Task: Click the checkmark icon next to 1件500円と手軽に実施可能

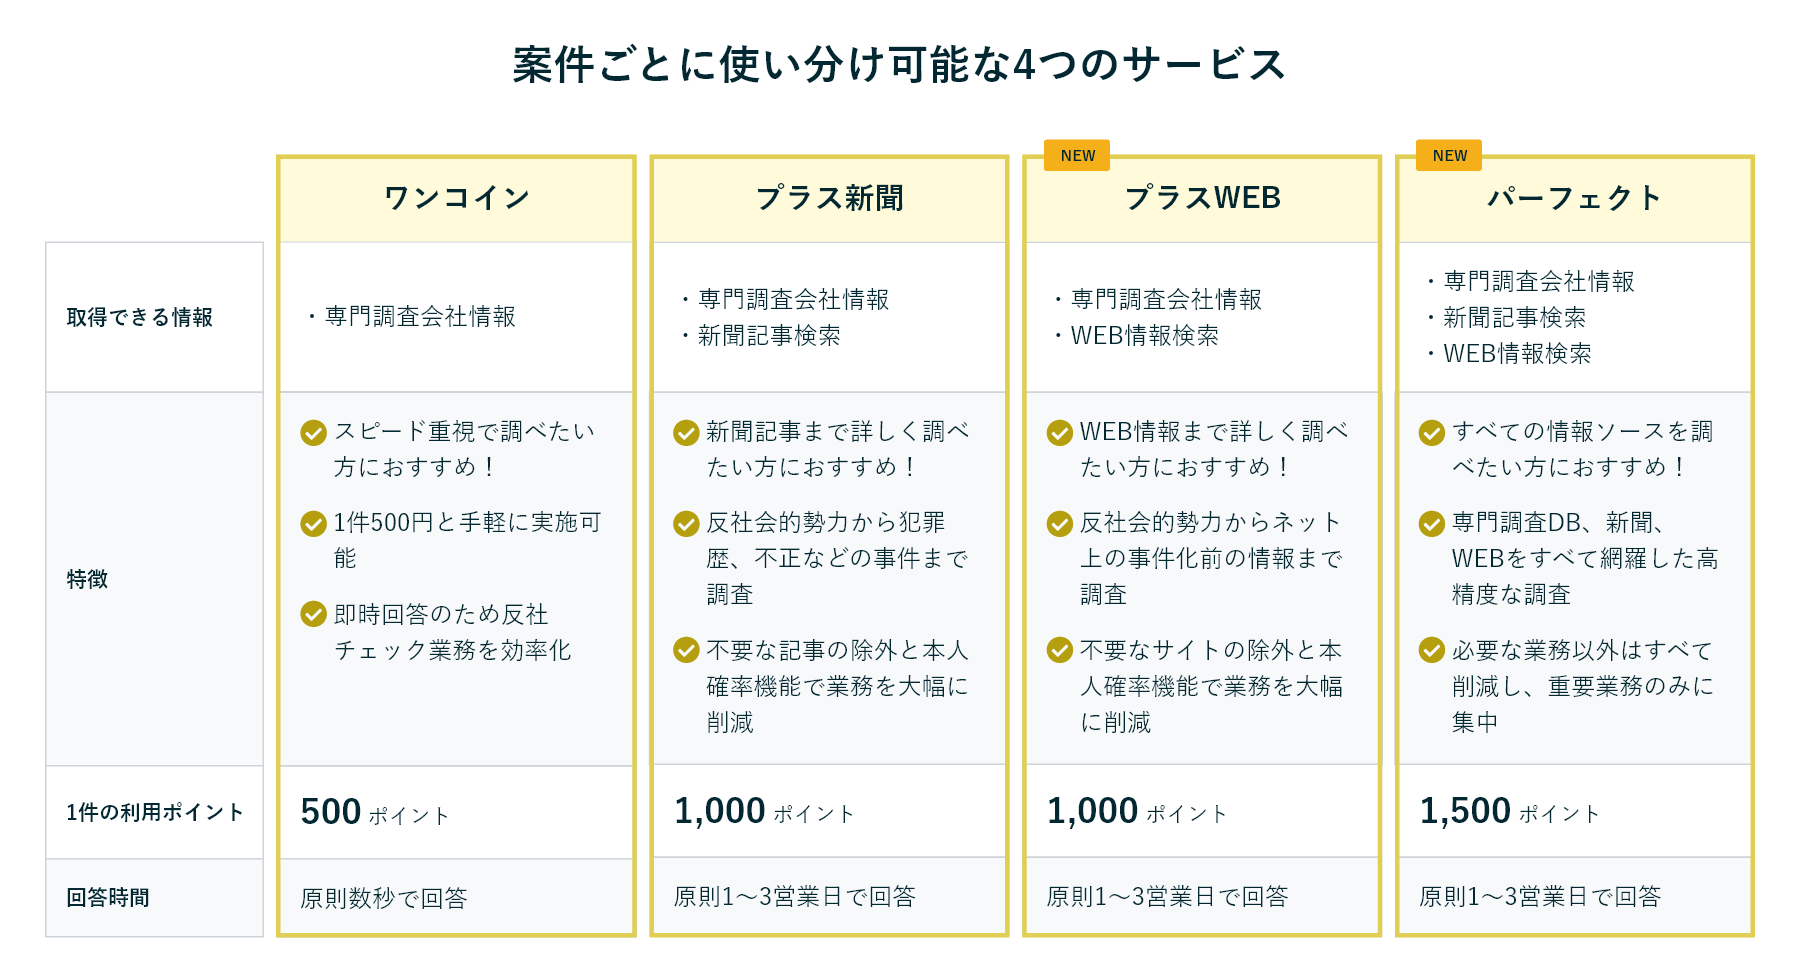Action: click(313, 523)
